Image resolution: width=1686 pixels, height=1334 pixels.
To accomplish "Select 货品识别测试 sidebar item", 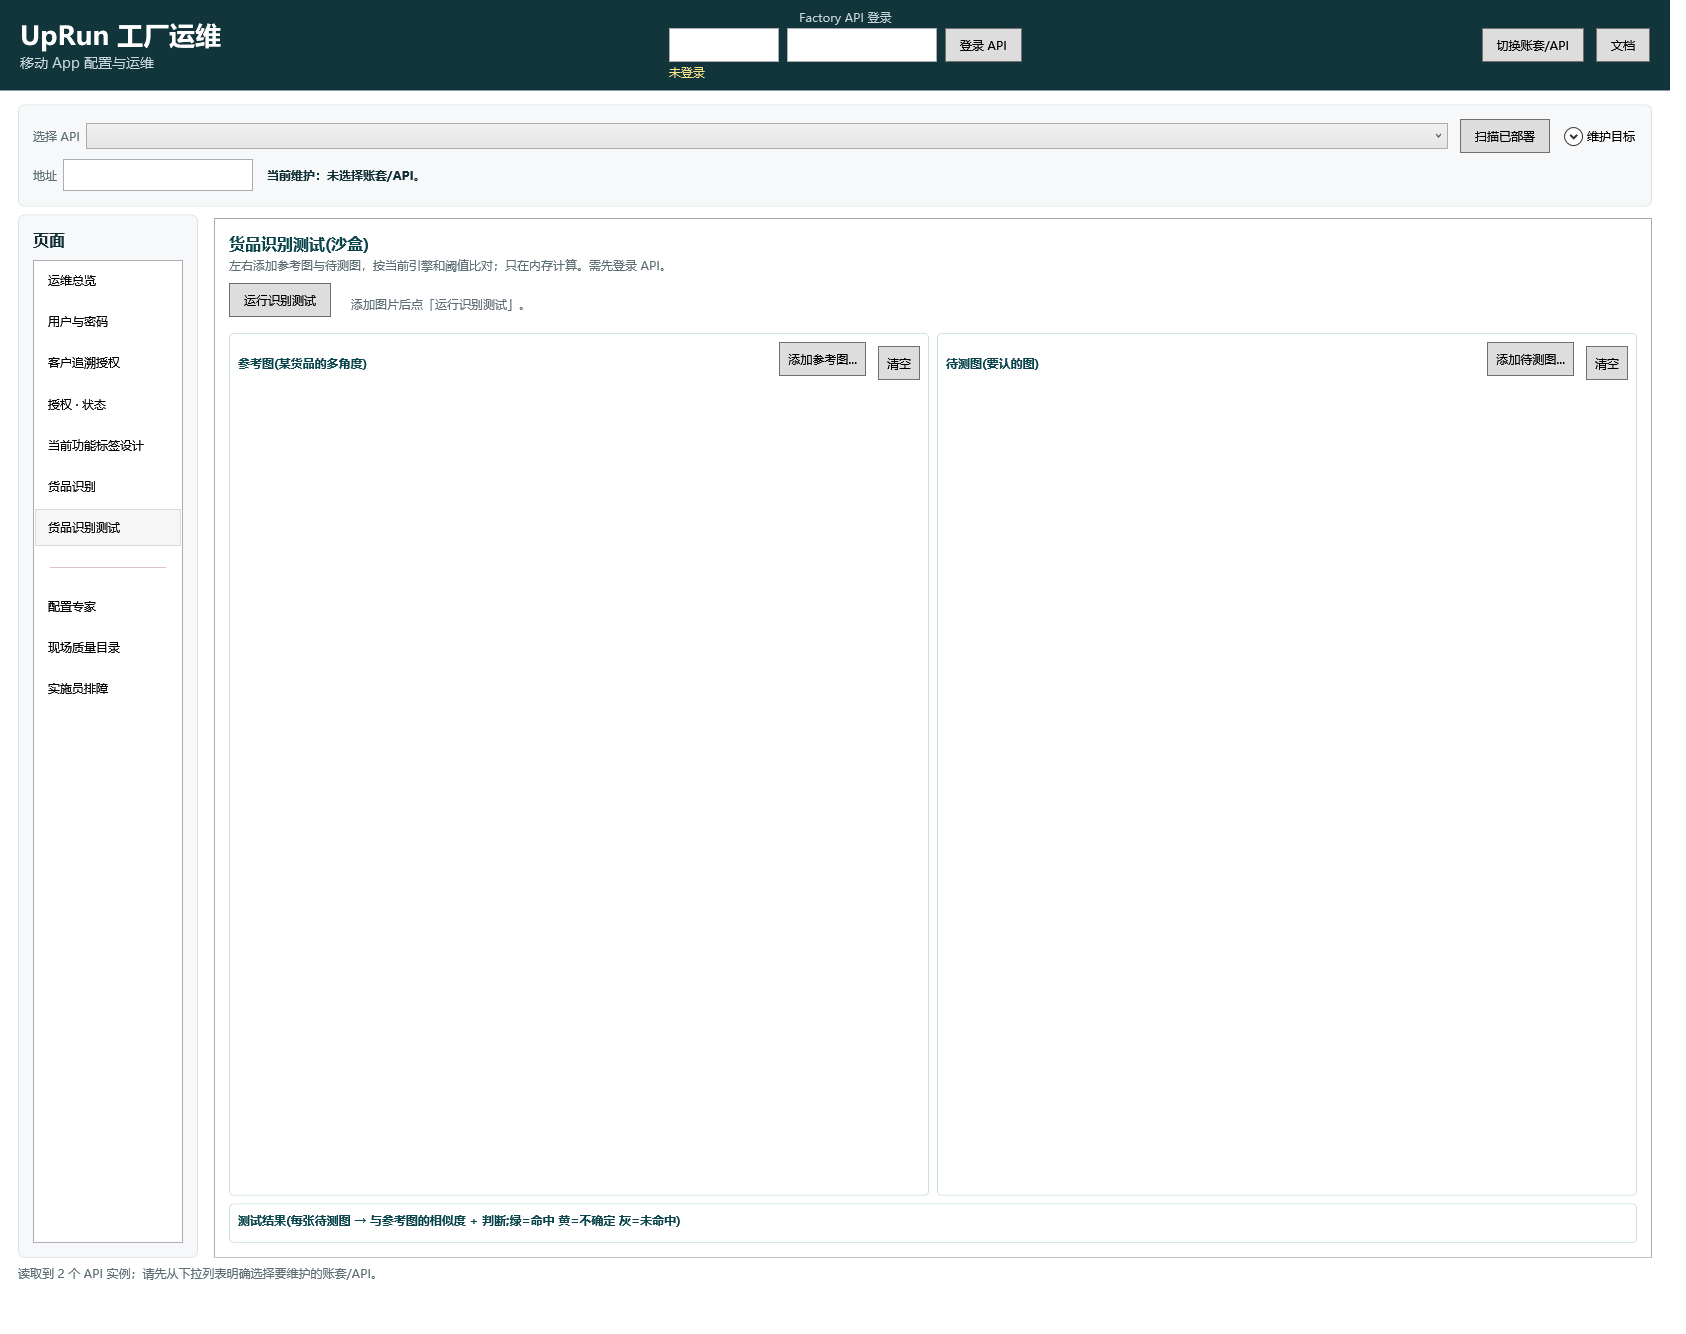I will click(x=108, y=528).
